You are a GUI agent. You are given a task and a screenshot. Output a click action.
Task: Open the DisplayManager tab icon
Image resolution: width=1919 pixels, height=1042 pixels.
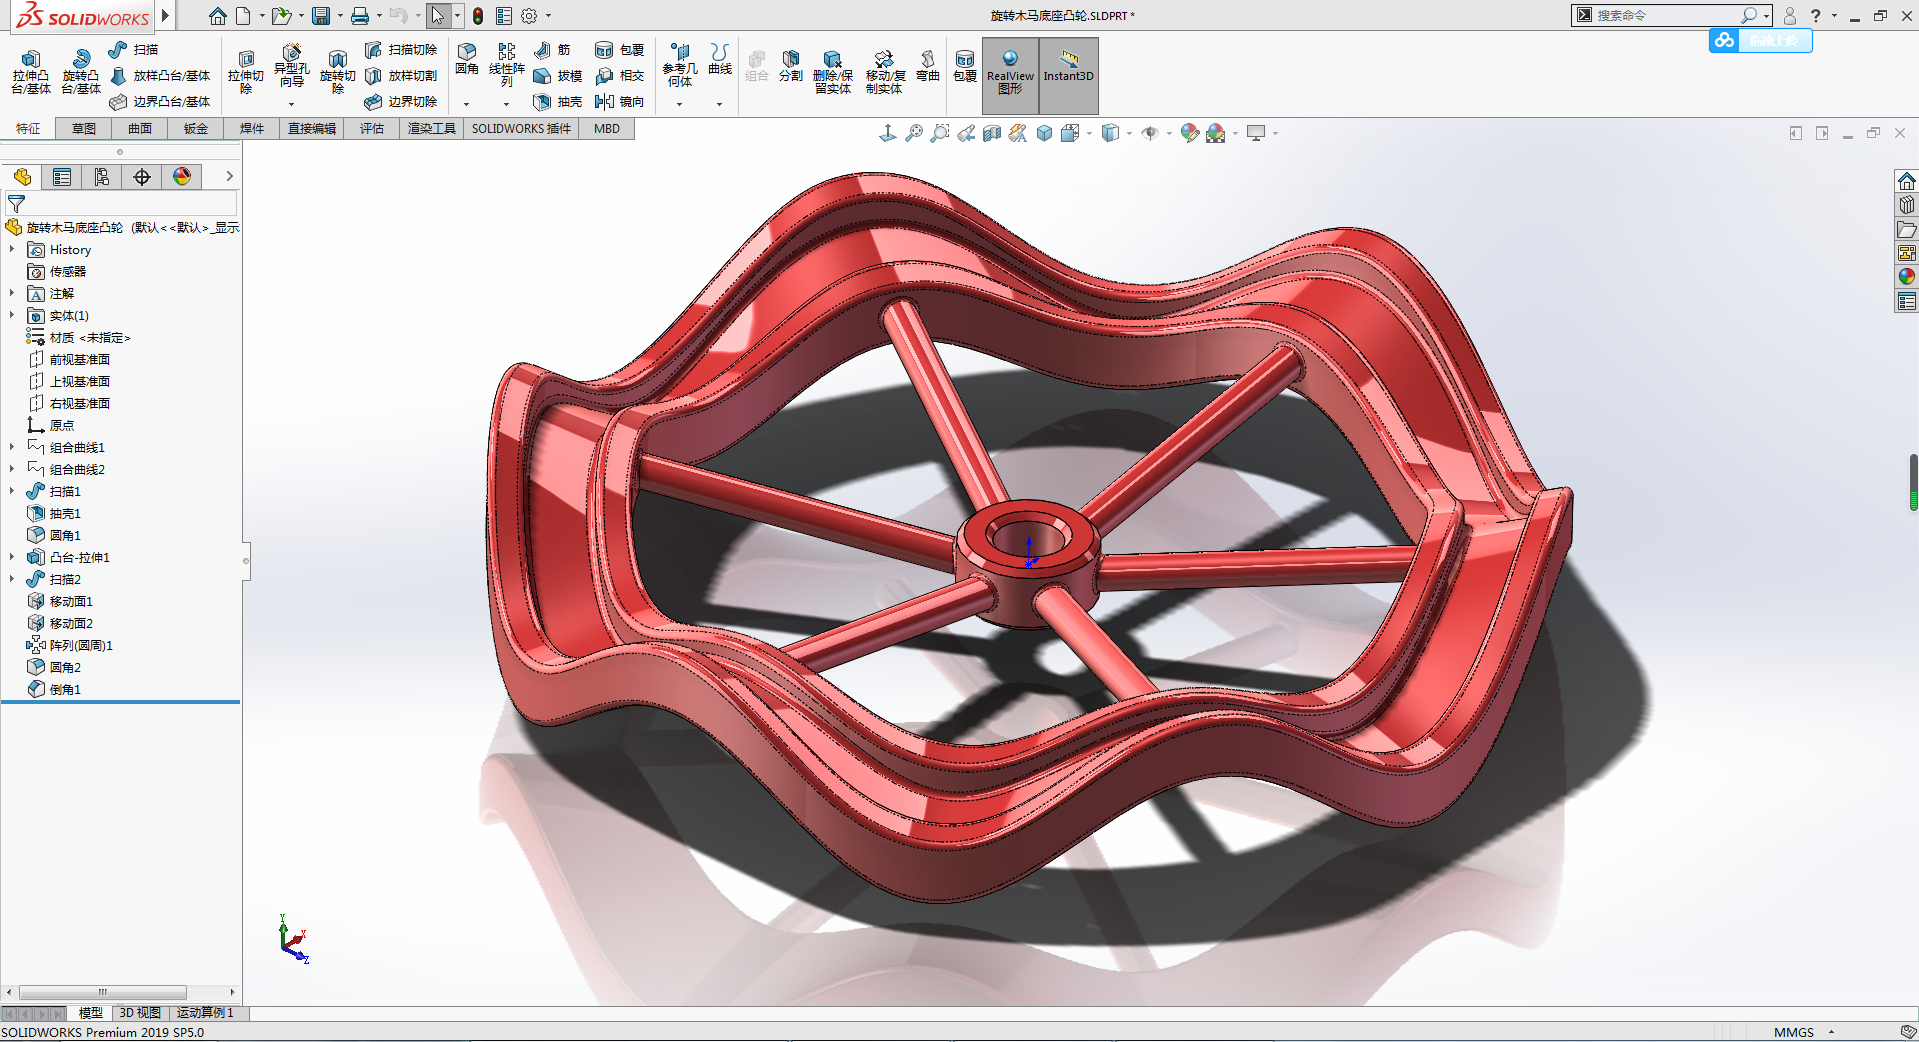182,177
